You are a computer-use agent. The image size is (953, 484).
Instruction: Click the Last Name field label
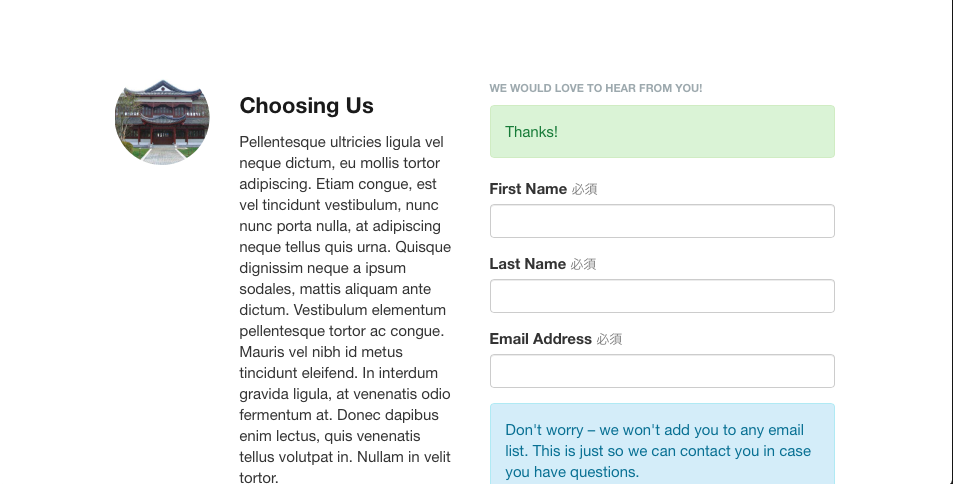tap(528, 264)
